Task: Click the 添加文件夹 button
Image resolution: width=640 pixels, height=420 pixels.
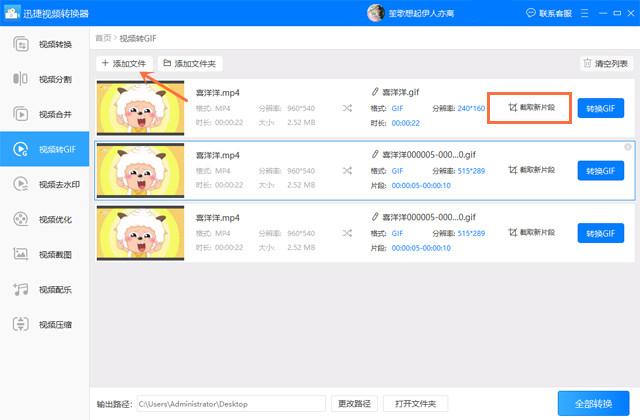Action: 190,63
